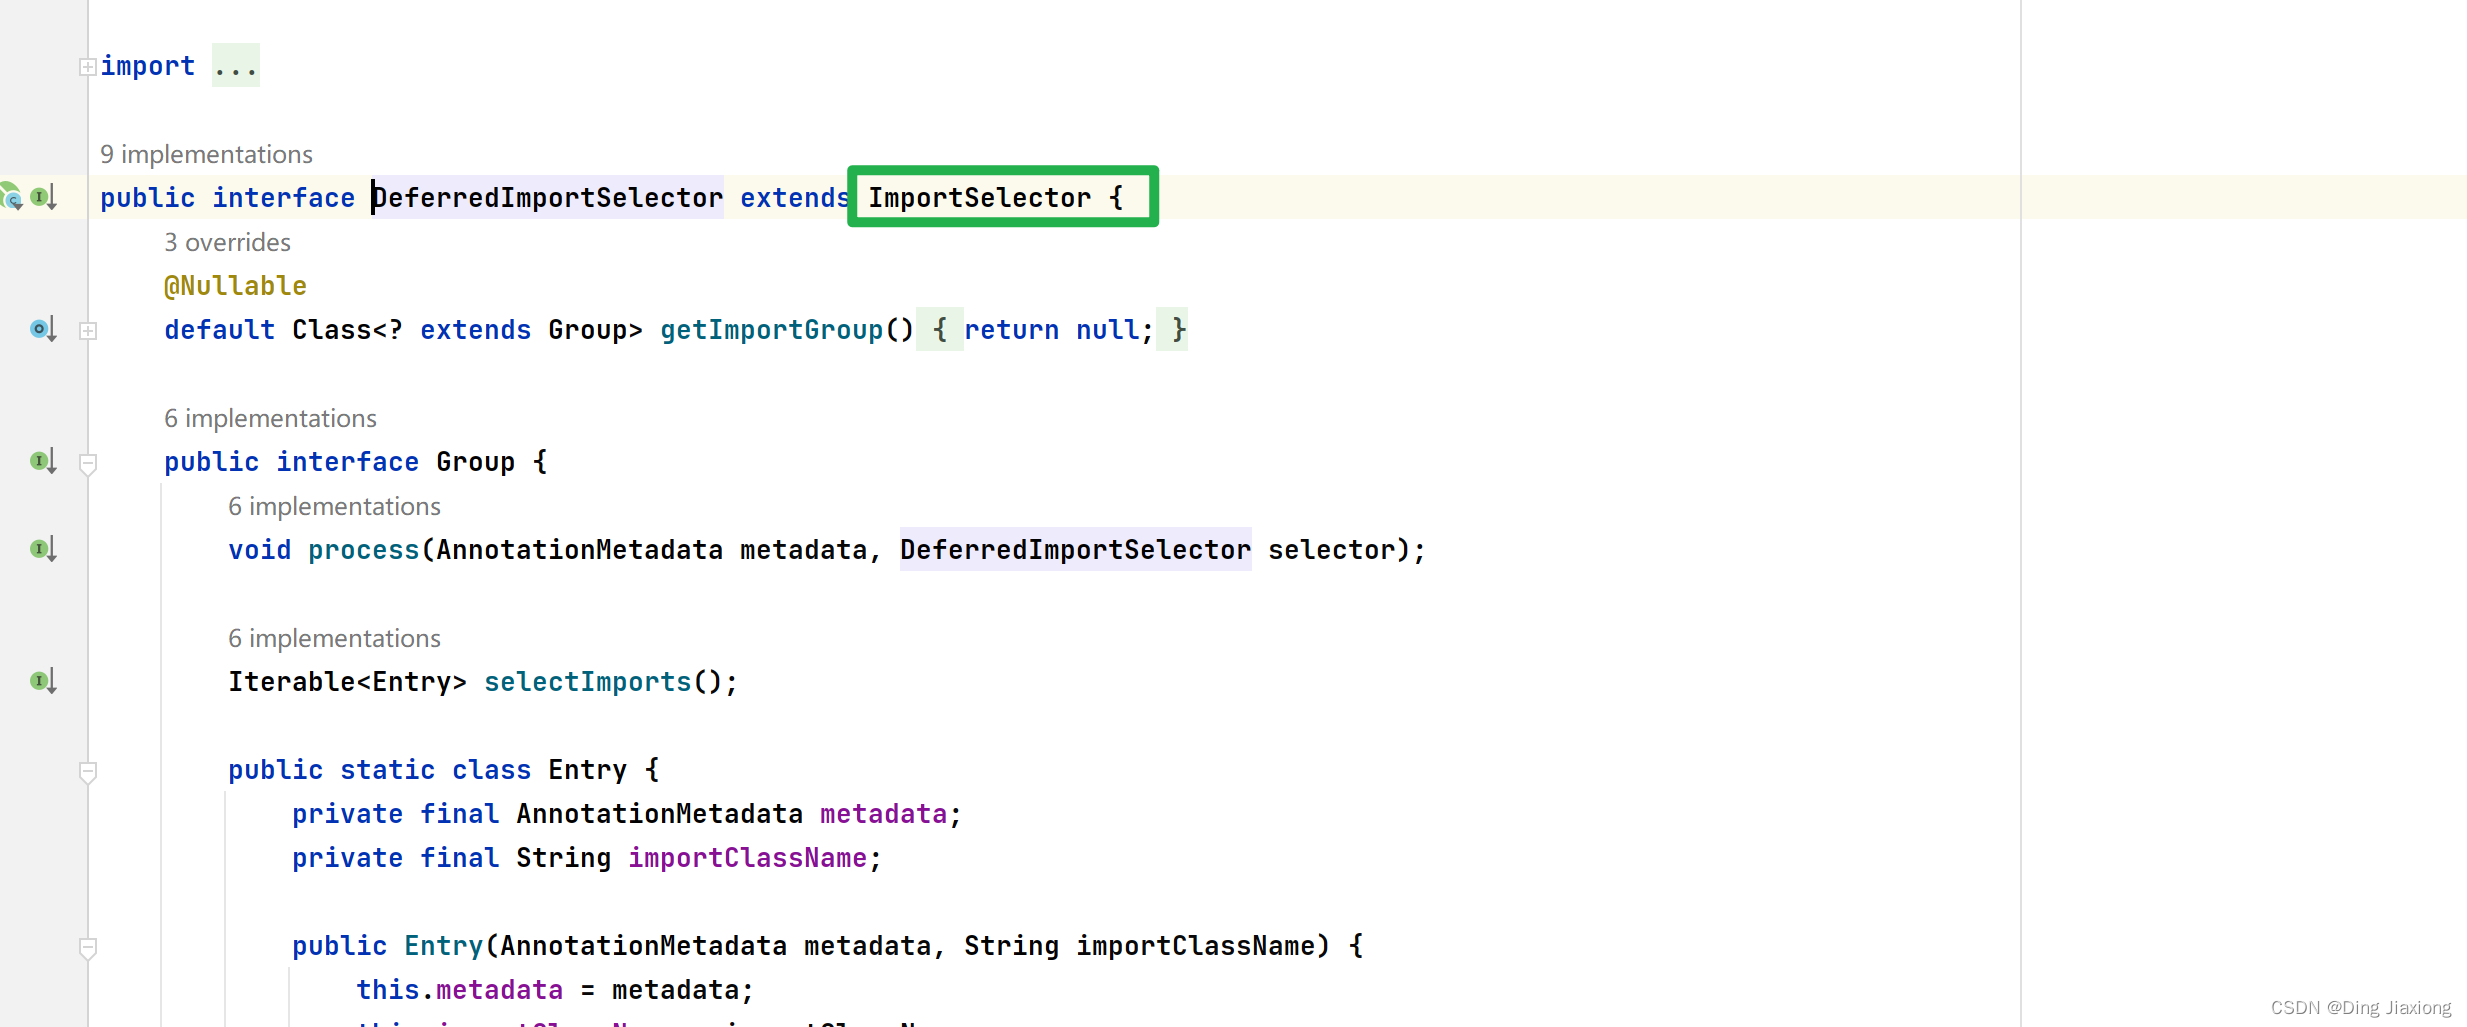Collapse the Group interface block
Screen dimensions: 2467x1027
pyautogui.click(x=88, y=464)
